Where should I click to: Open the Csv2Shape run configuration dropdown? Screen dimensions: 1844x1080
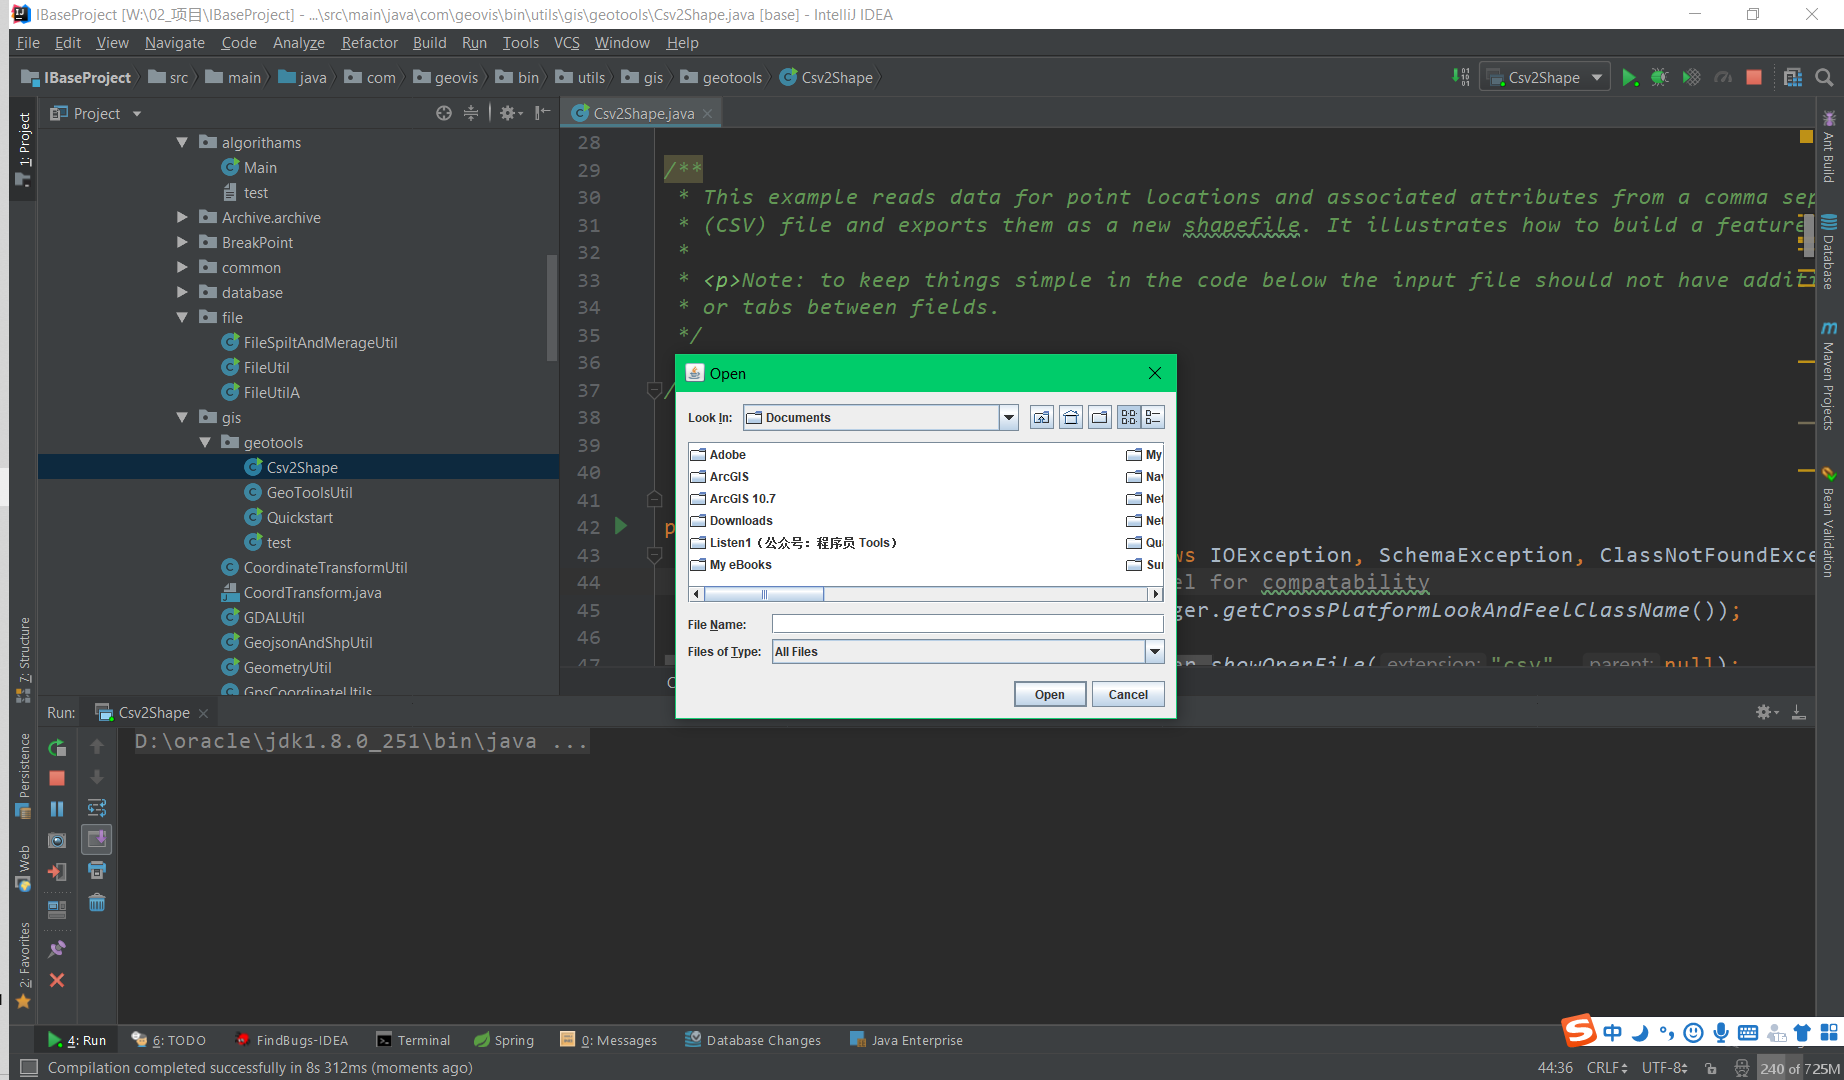(1545, 78)
